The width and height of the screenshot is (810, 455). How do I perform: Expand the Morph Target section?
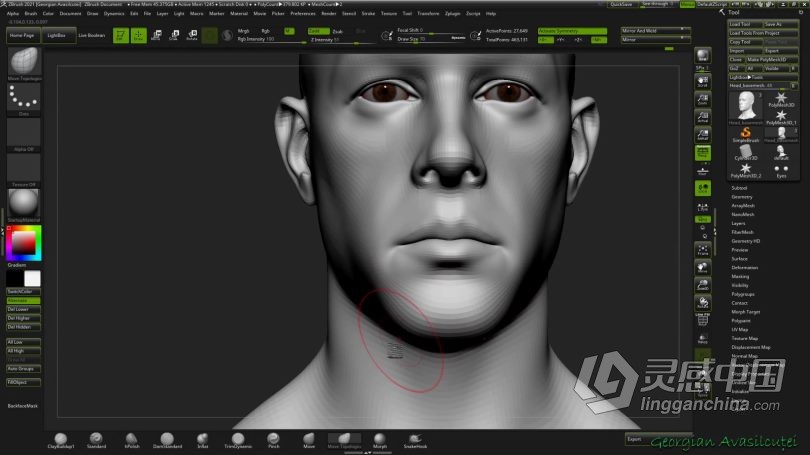[x=745, y=312]
